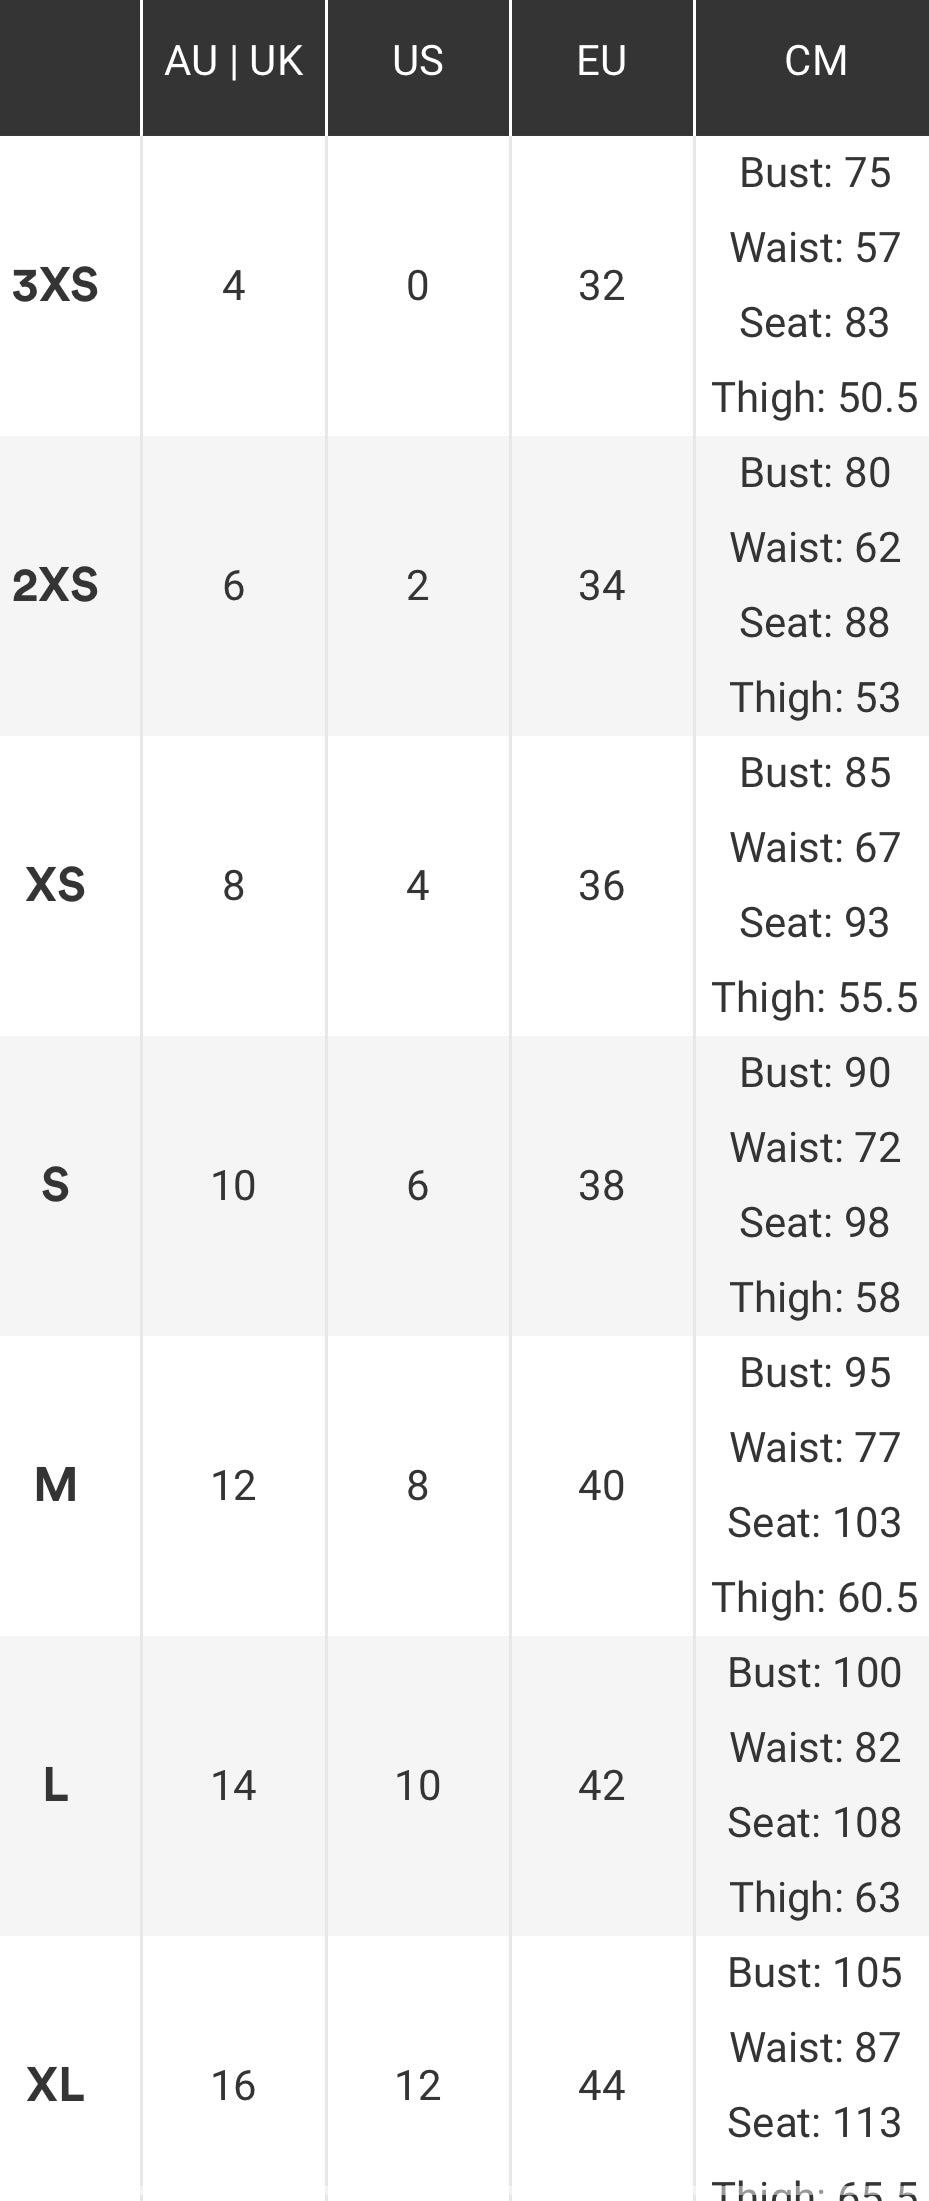This screenshot has width=929, height=2201.
Task: Click the US size 0 cell
Action: pos(418,286)
